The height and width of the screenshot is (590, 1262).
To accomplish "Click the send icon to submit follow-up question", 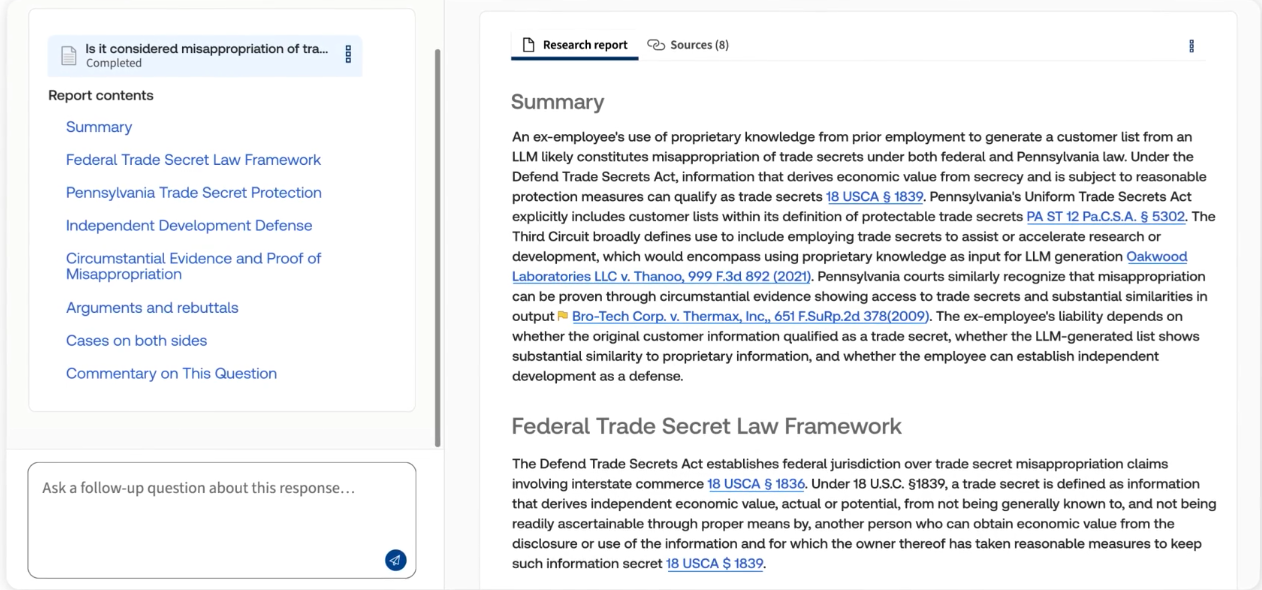I will [395, 560].
